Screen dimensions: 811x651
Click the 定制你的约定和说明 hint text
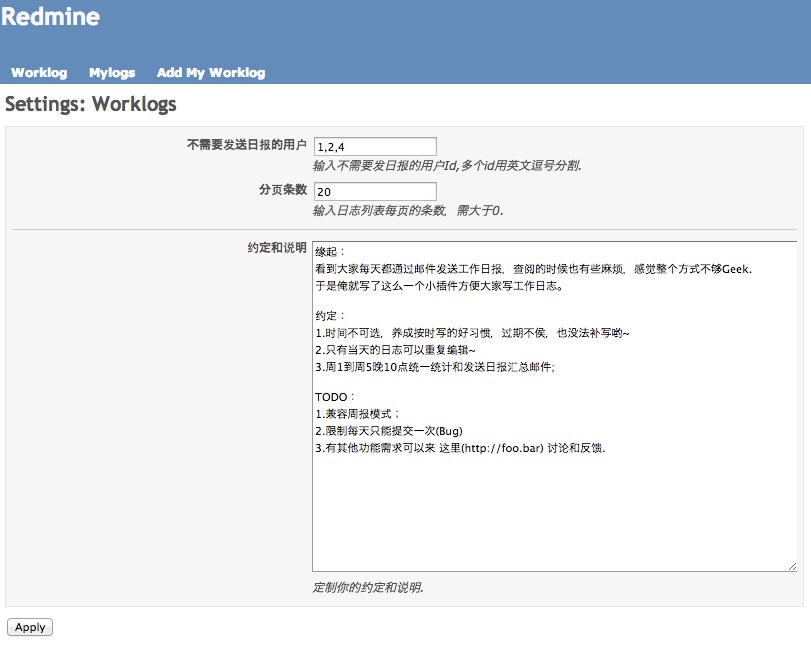368,587
